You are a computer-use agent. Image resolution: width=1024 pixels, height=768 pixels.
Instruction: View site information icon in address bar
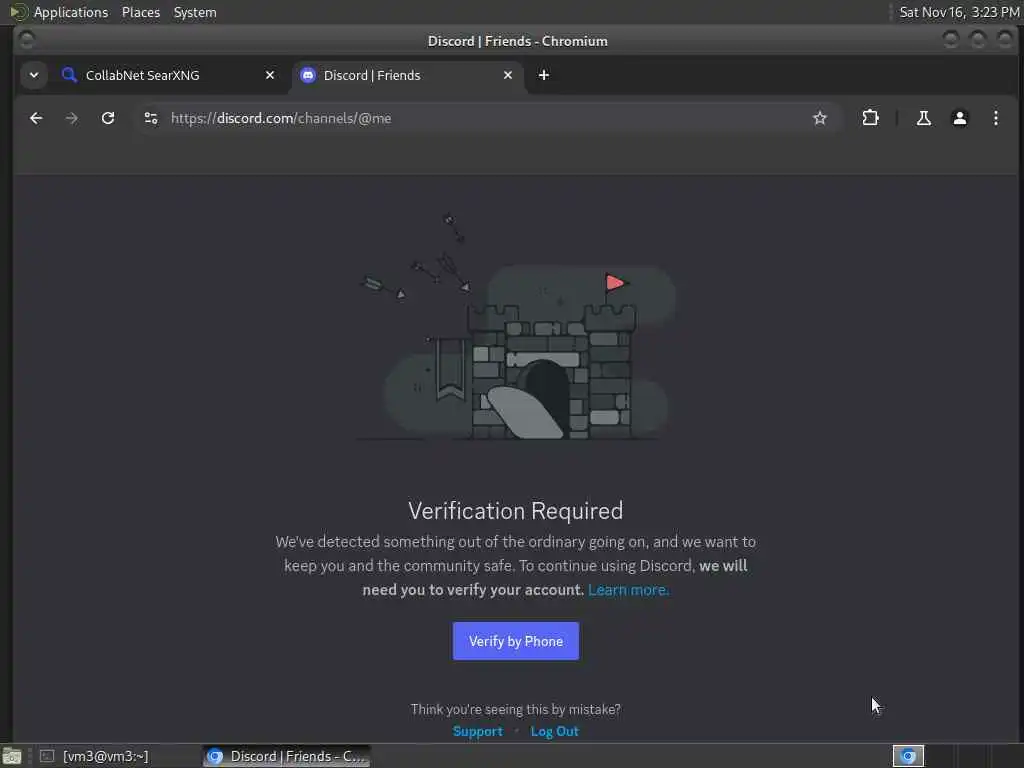click(151, 118)
